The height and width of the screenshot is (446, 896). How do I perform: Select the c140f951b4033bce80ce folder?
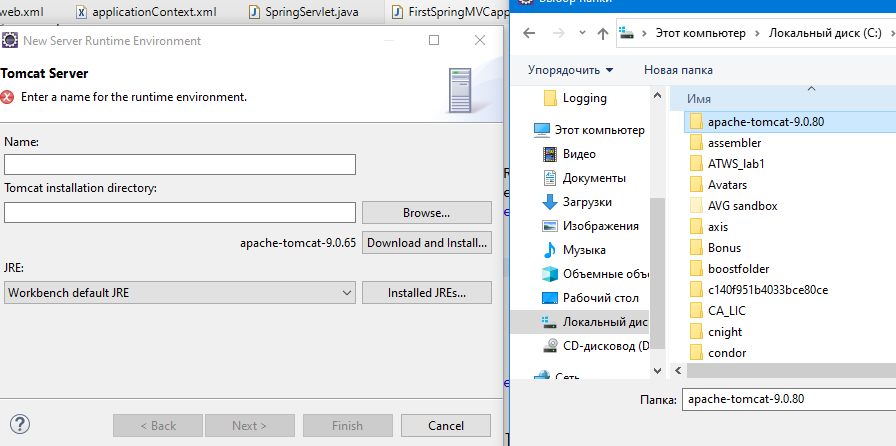tap(767, 290)
